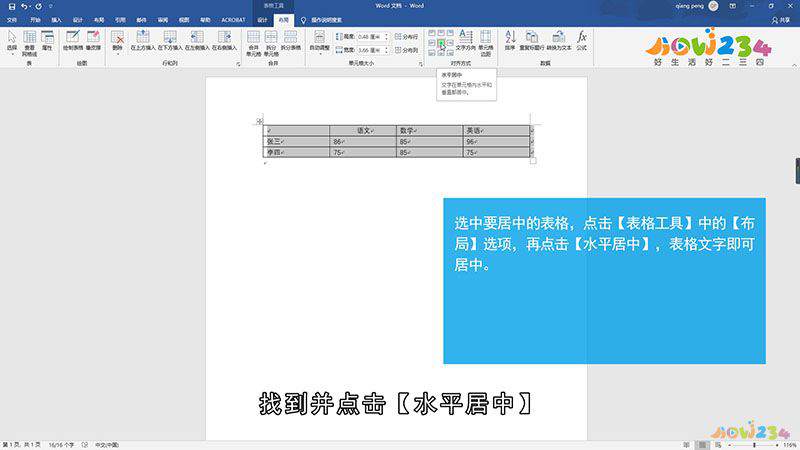The image size is (800, 450).
Task: Click Sort (排序) in Data group
Action: point(510,41)
